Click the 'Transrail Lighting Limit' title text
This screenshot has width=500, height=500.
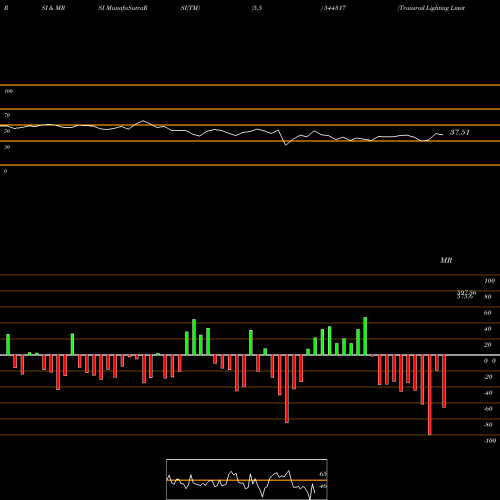(x=431, y=8)
